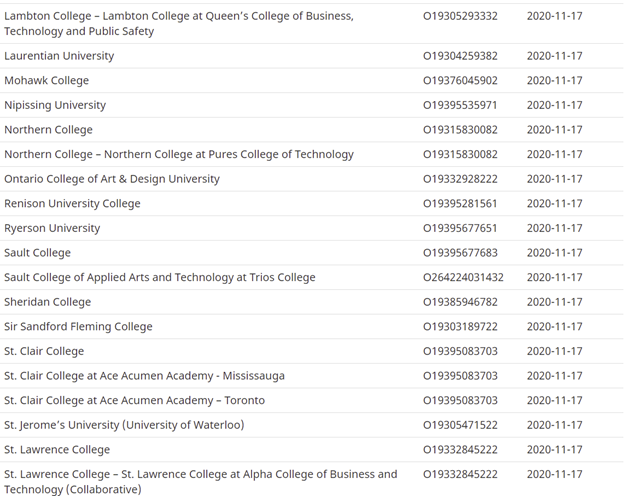
Task: Click the long ID O264224031432
Action: click(x=463, y=277)
